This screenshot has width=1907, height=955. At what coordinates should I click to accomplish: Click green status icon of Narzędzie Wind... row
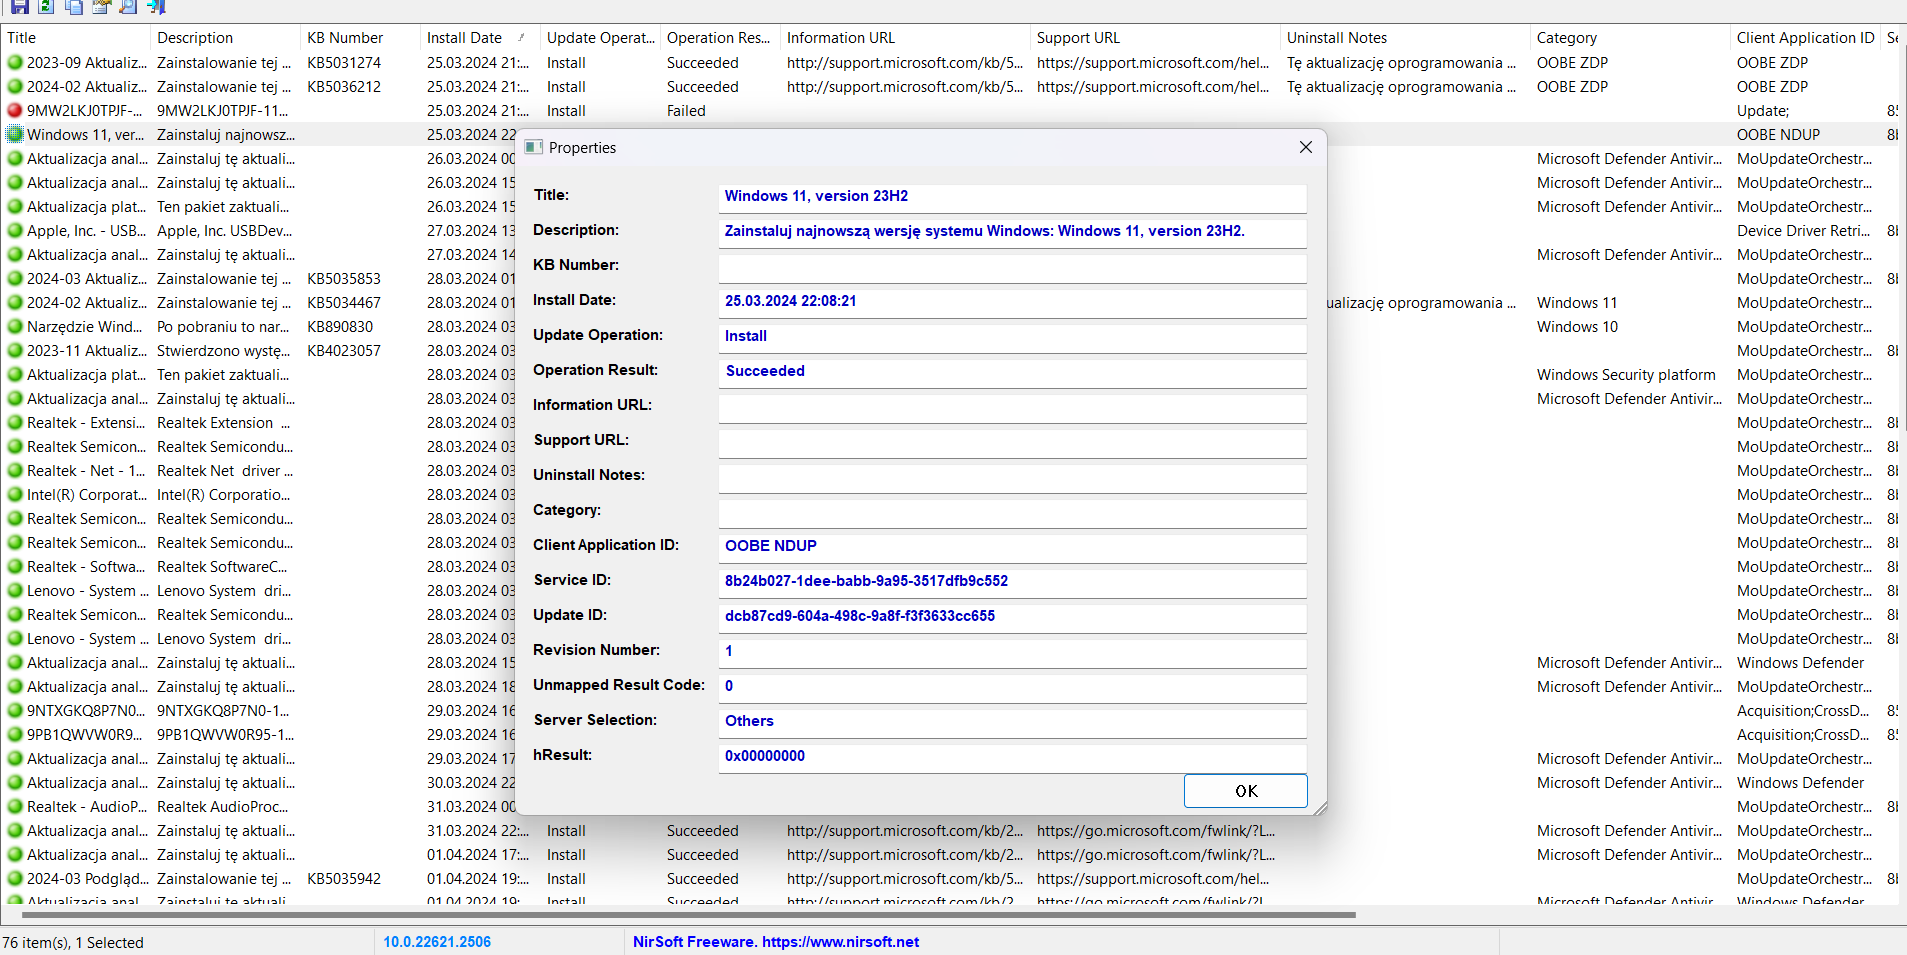15,326
